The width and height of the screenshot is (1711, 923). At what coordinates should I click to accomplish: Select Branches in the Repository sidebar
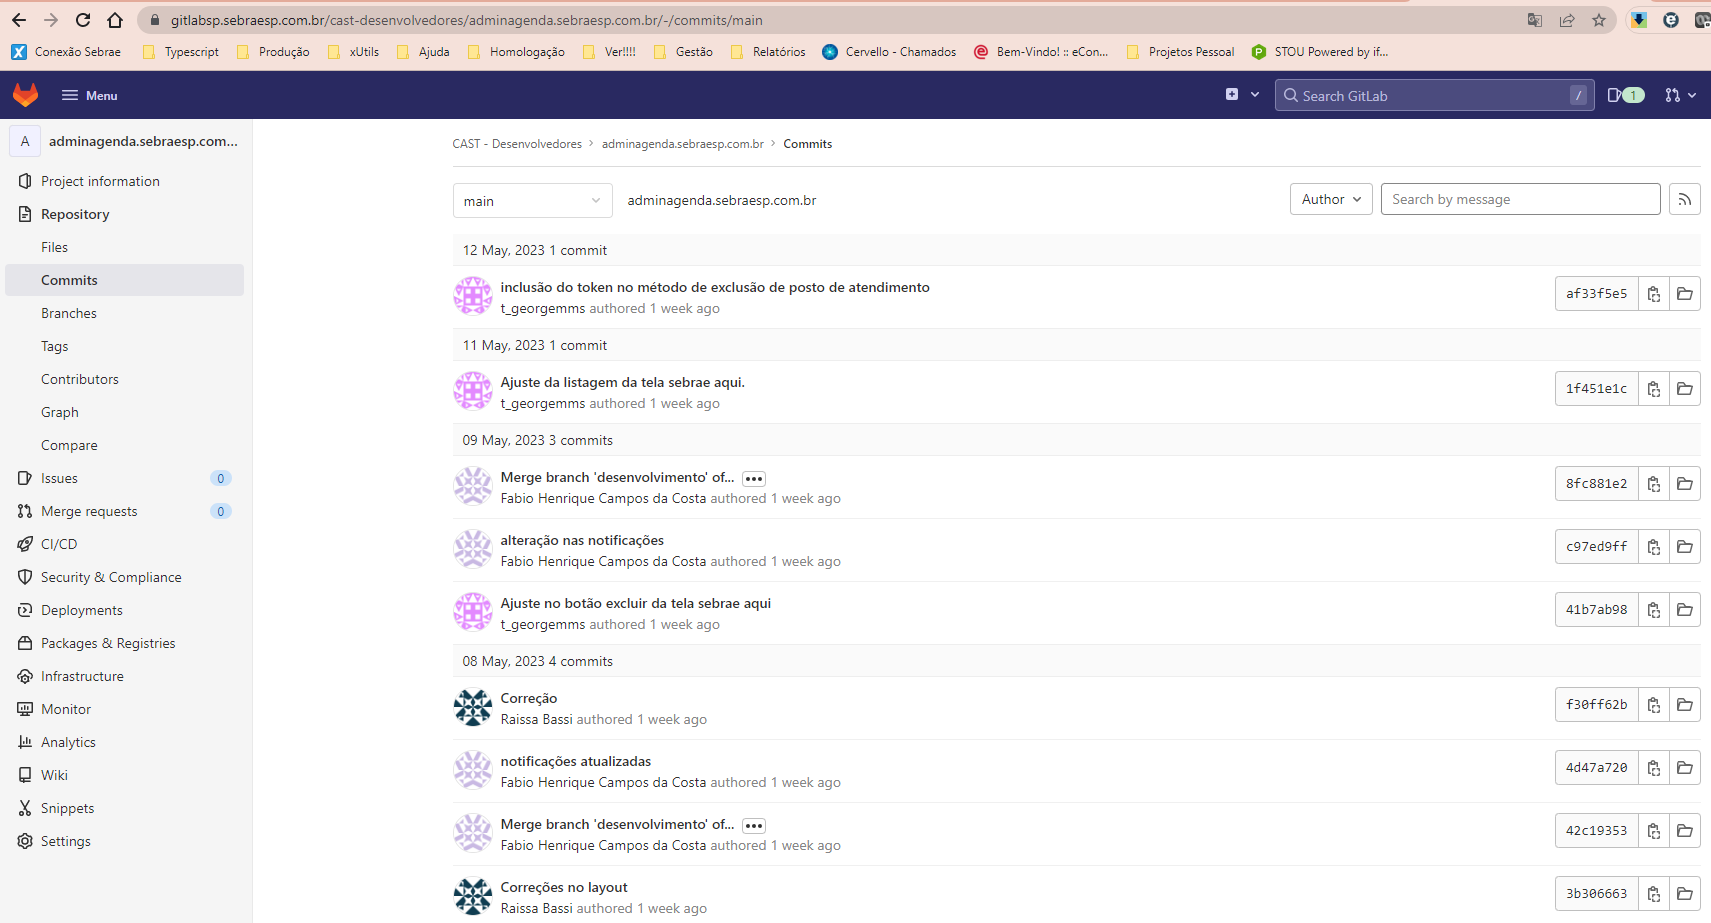point(69,313)
